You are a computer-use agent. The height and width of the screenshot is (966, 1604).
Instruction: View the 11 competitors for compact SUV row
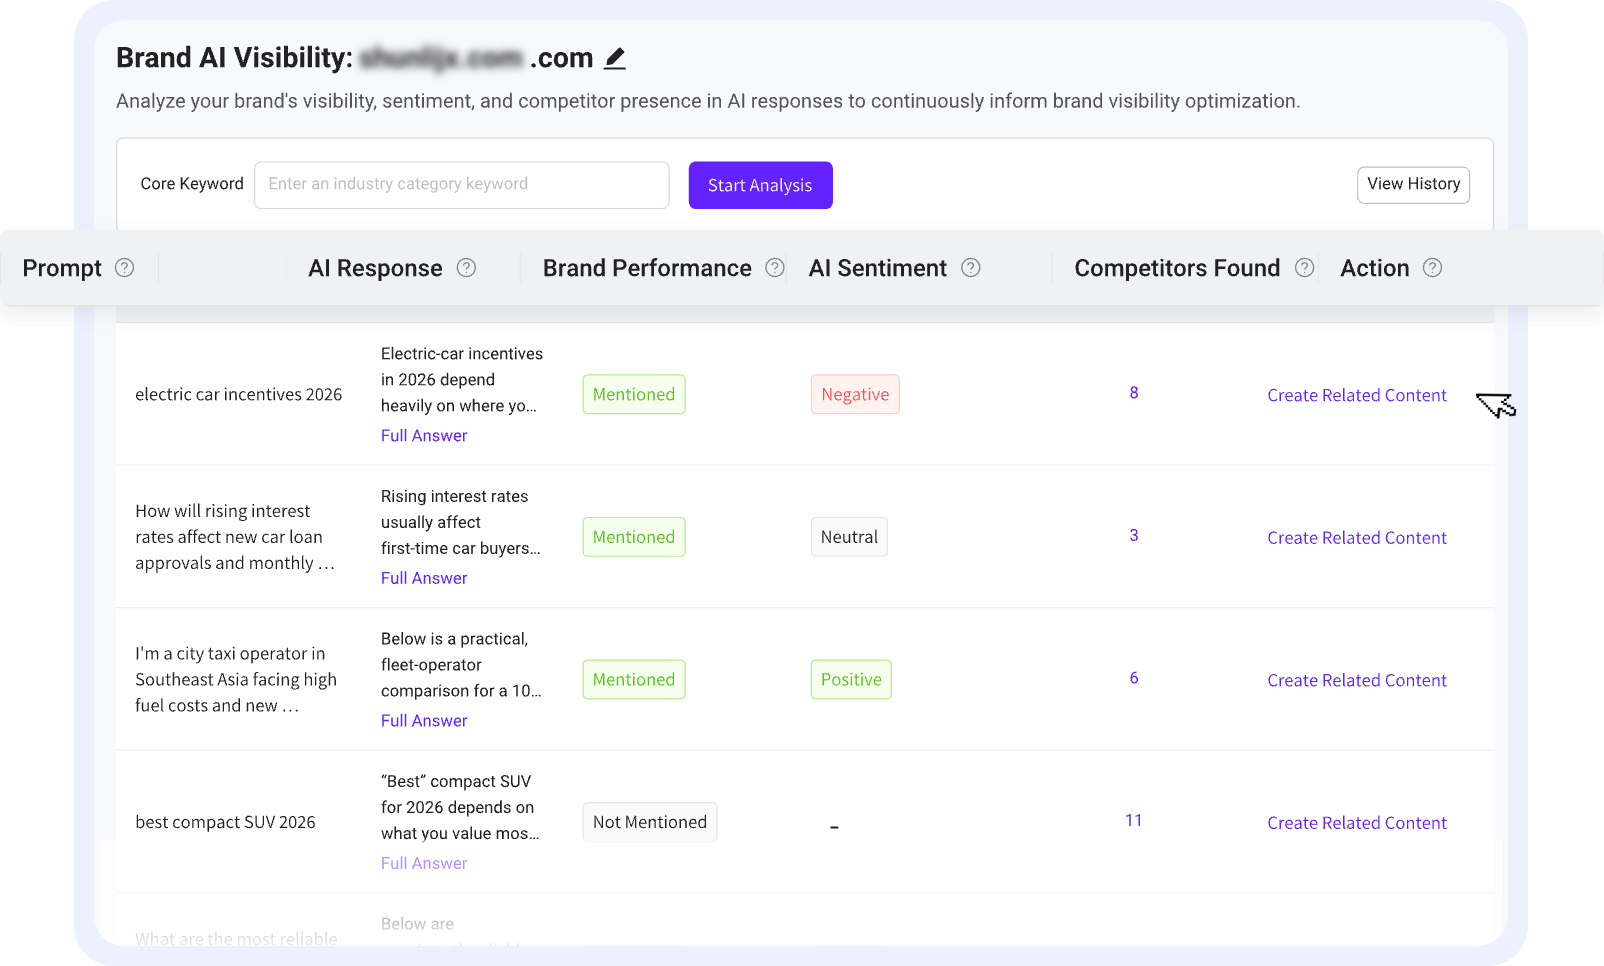click(1133, 820)
